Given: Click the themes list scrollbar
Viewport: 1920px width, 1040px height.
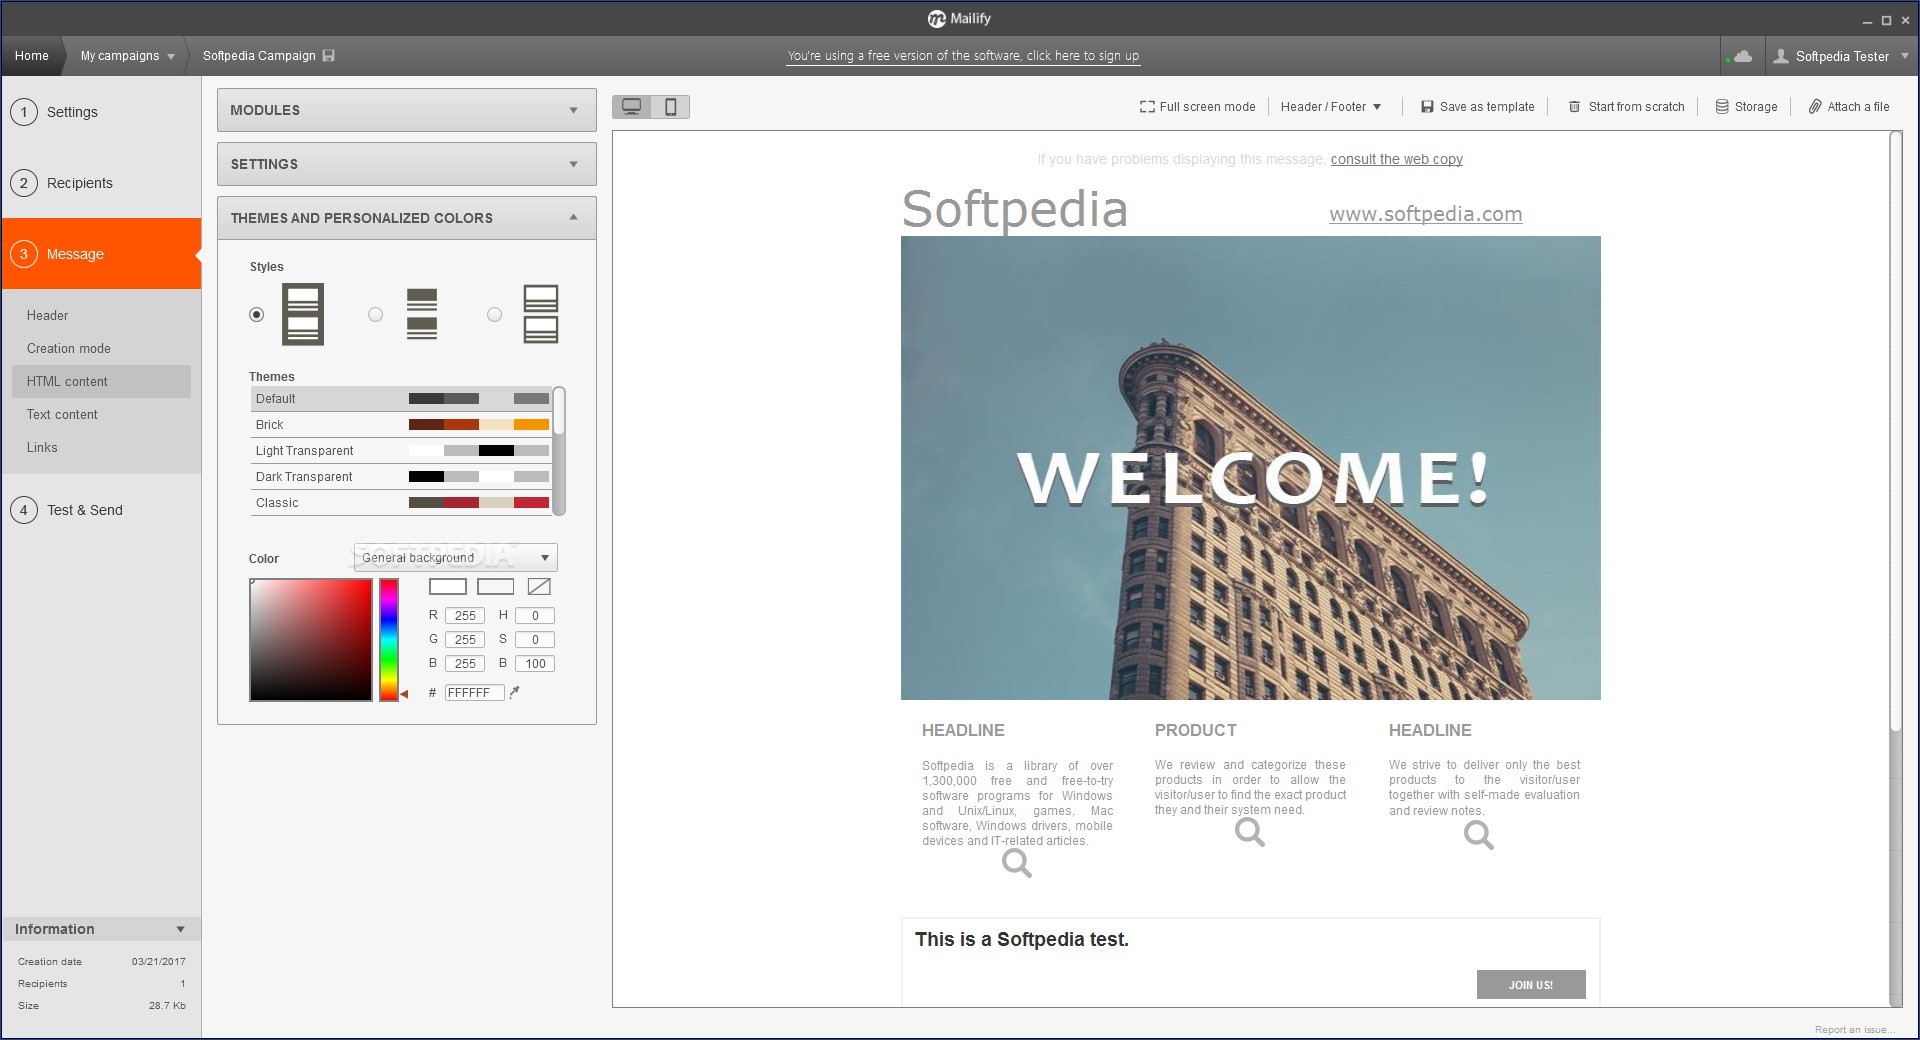Looking at the screenshot, I should (559, 451).
